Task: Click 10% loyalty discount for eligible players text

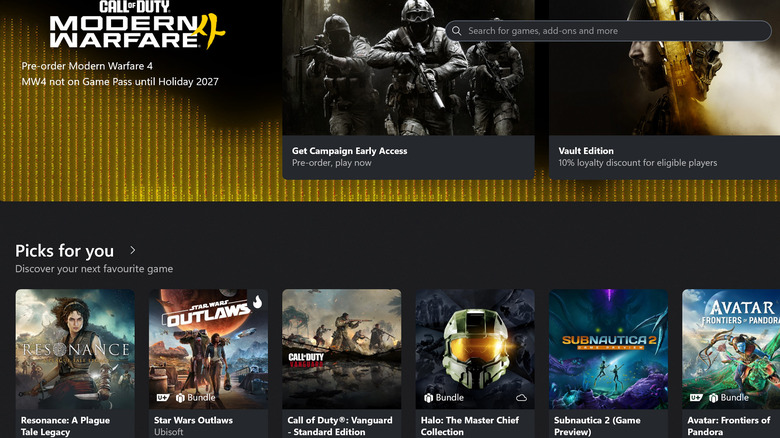Action: point(638,163)
